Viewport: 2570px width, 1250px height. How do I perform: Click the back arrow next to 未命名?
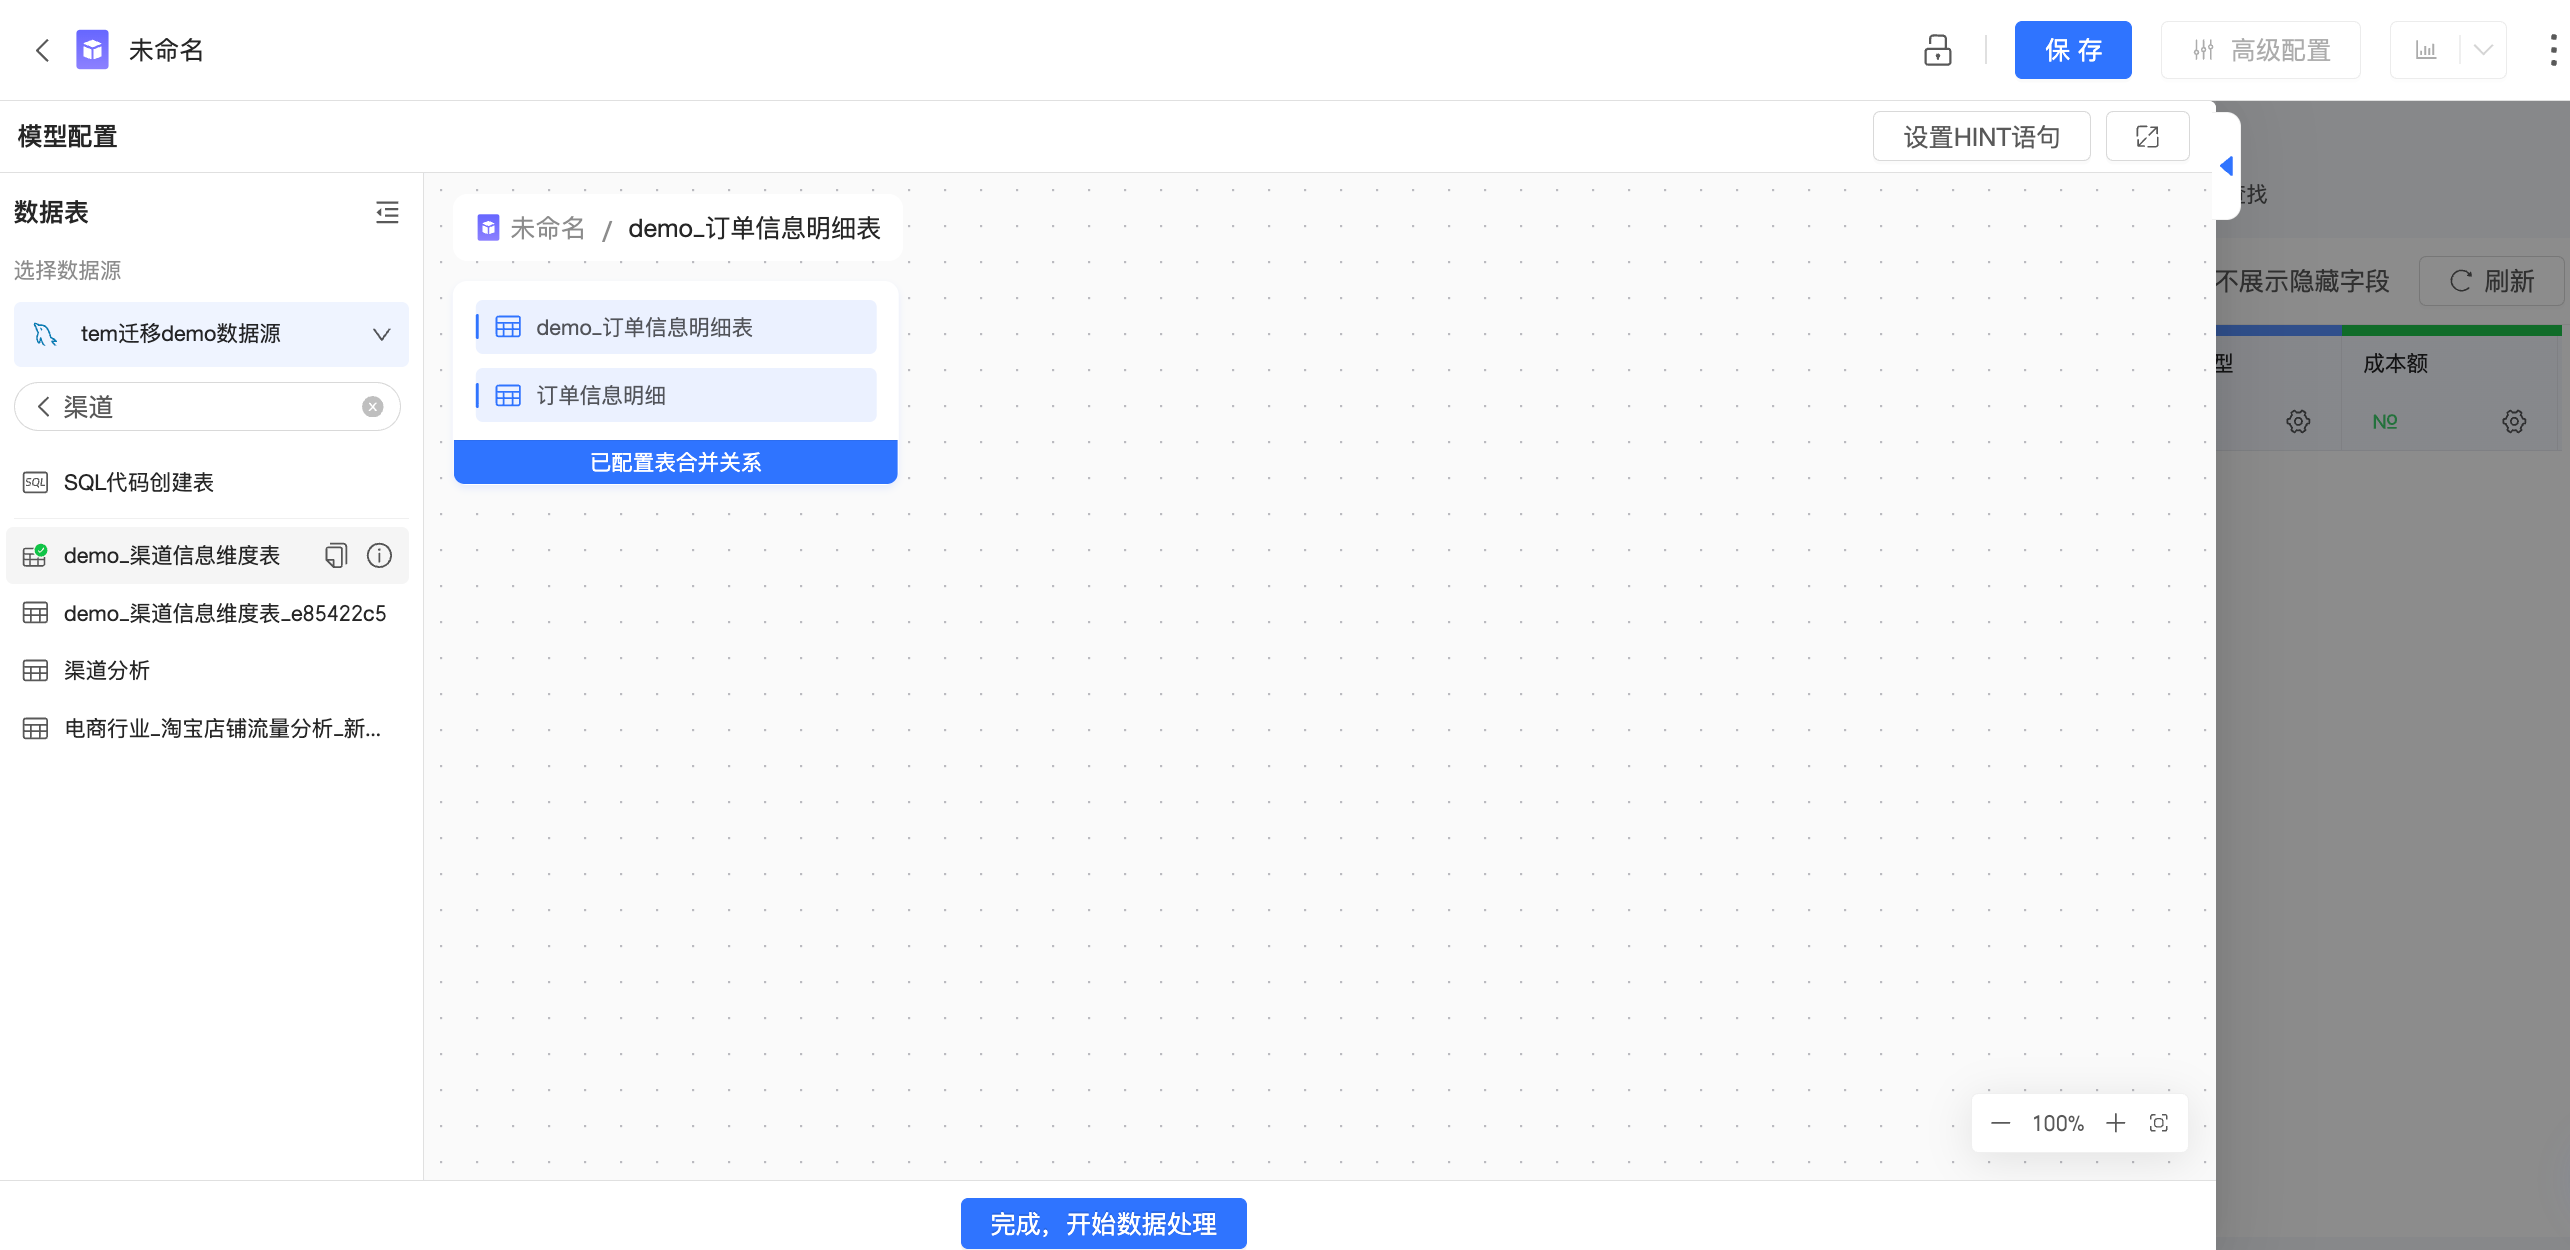coord(42,50)
